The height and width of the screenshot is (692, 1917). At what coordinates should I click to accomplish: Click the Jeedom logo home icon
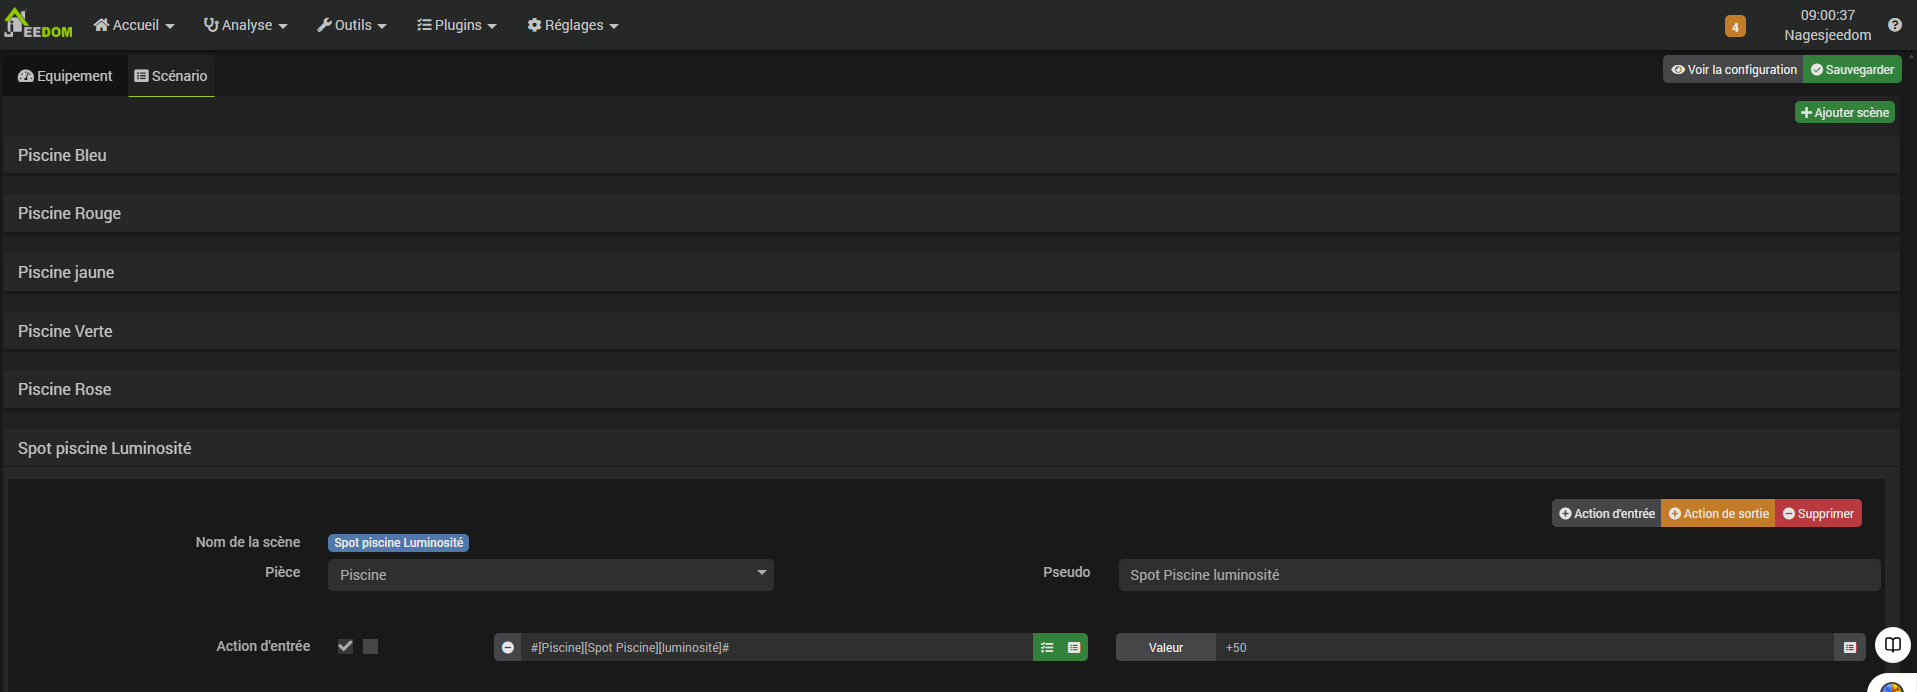tap(38, 24)
